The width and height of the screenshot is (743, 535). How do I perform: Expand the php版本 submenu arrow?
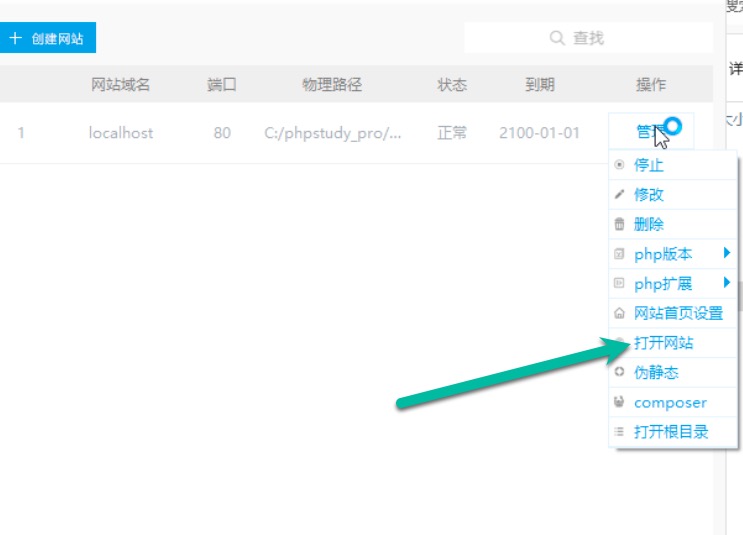(727, 253)
